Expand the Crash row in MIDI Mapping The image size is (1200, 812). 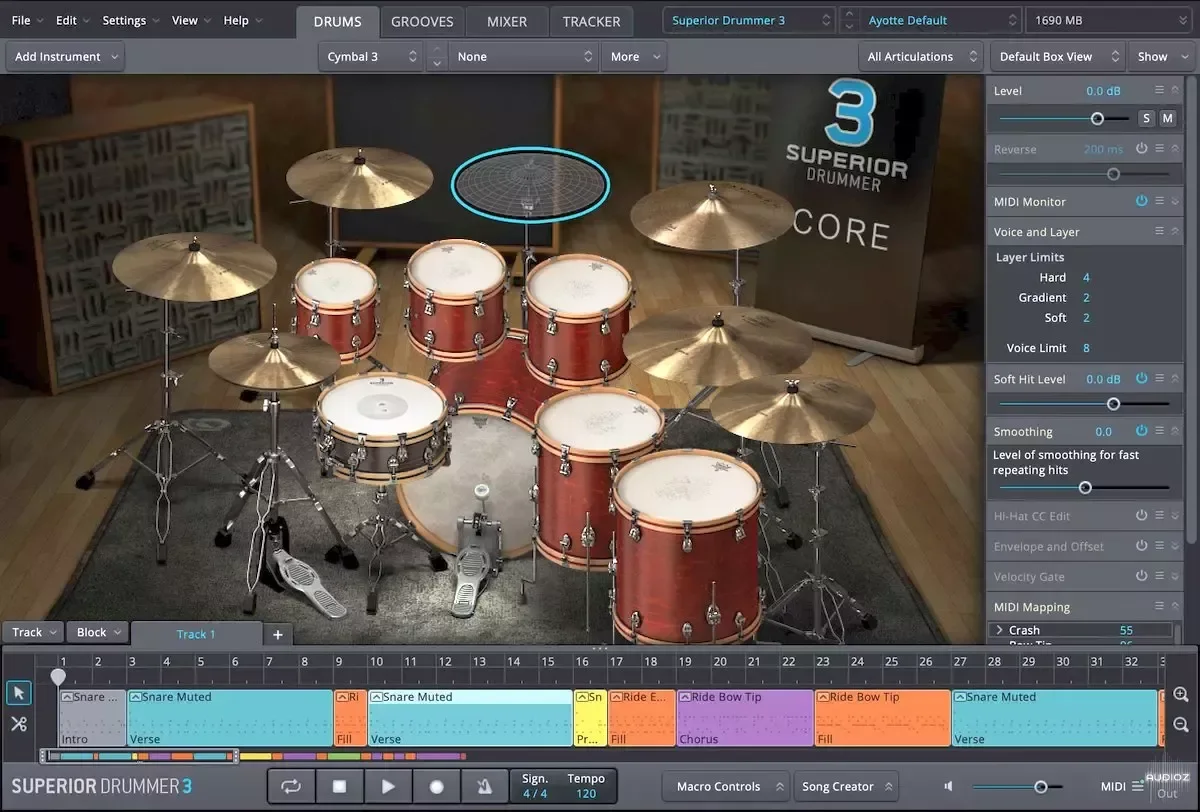pos(999,630)
